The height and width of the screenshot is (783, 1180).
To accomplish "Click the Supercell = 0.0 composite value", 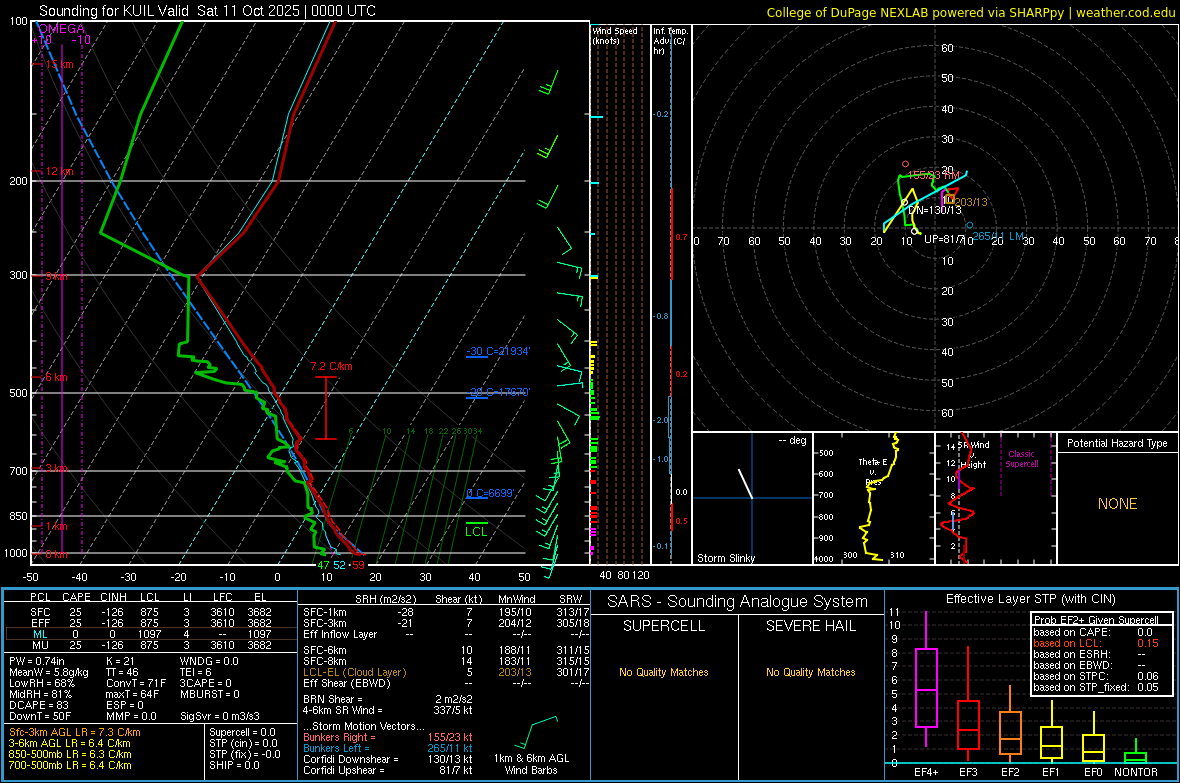I will (242, 732).
